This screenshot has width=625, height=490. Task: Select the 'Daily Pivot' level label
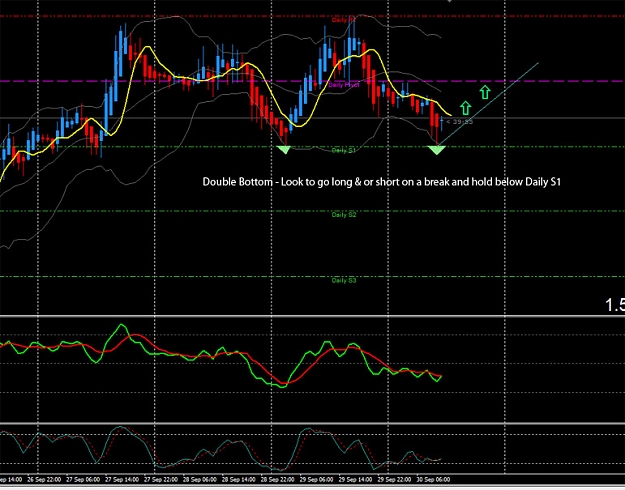coord(344,85)
